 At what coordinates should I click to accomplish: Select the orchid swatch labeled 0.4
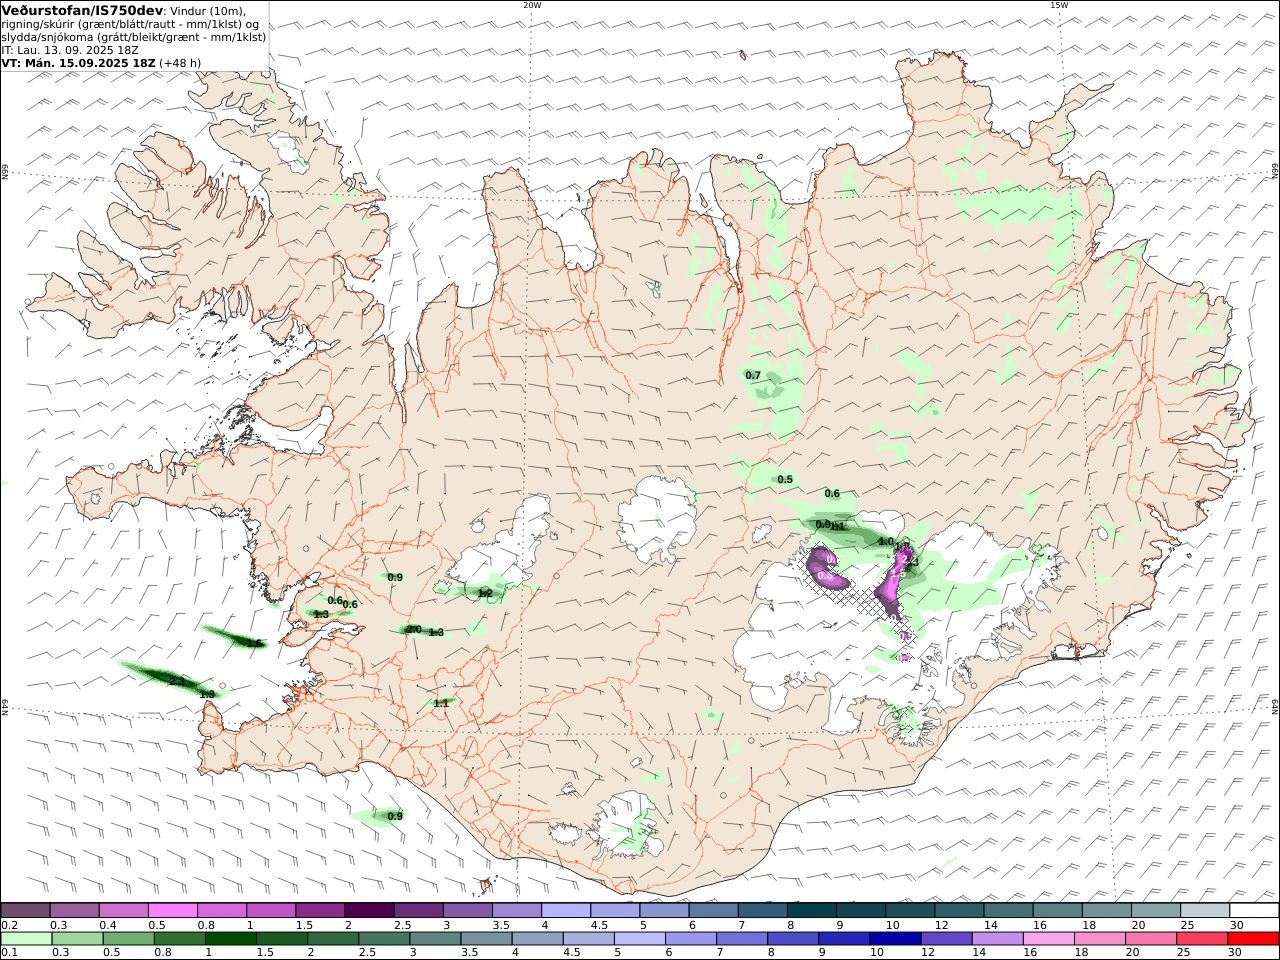pyautogui.click(x=124, y=910)
